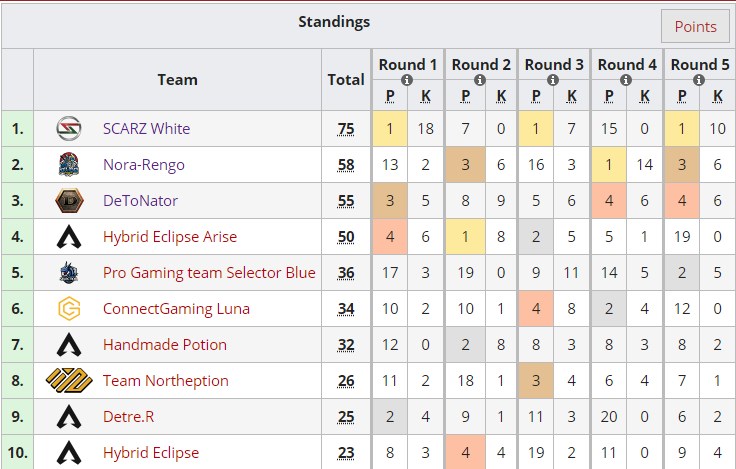Click the Round 1 P column abbreviation
736x469 pixels.
pyautogui.click(x=390, y=96)
